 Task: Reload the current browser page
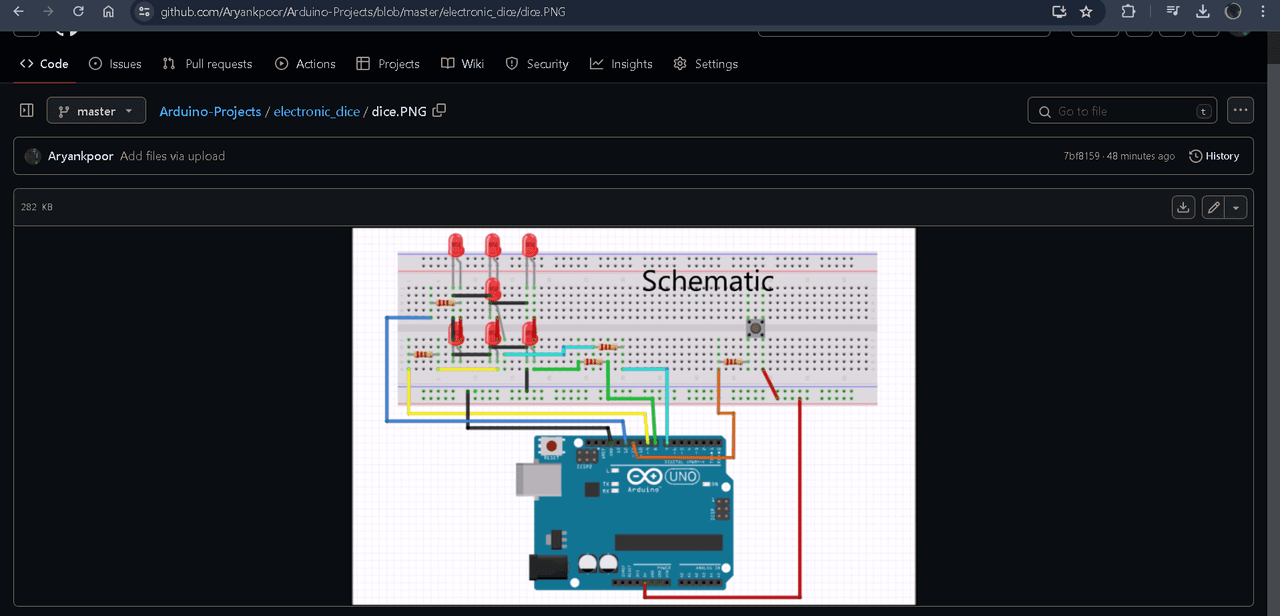tap(78, 12)
